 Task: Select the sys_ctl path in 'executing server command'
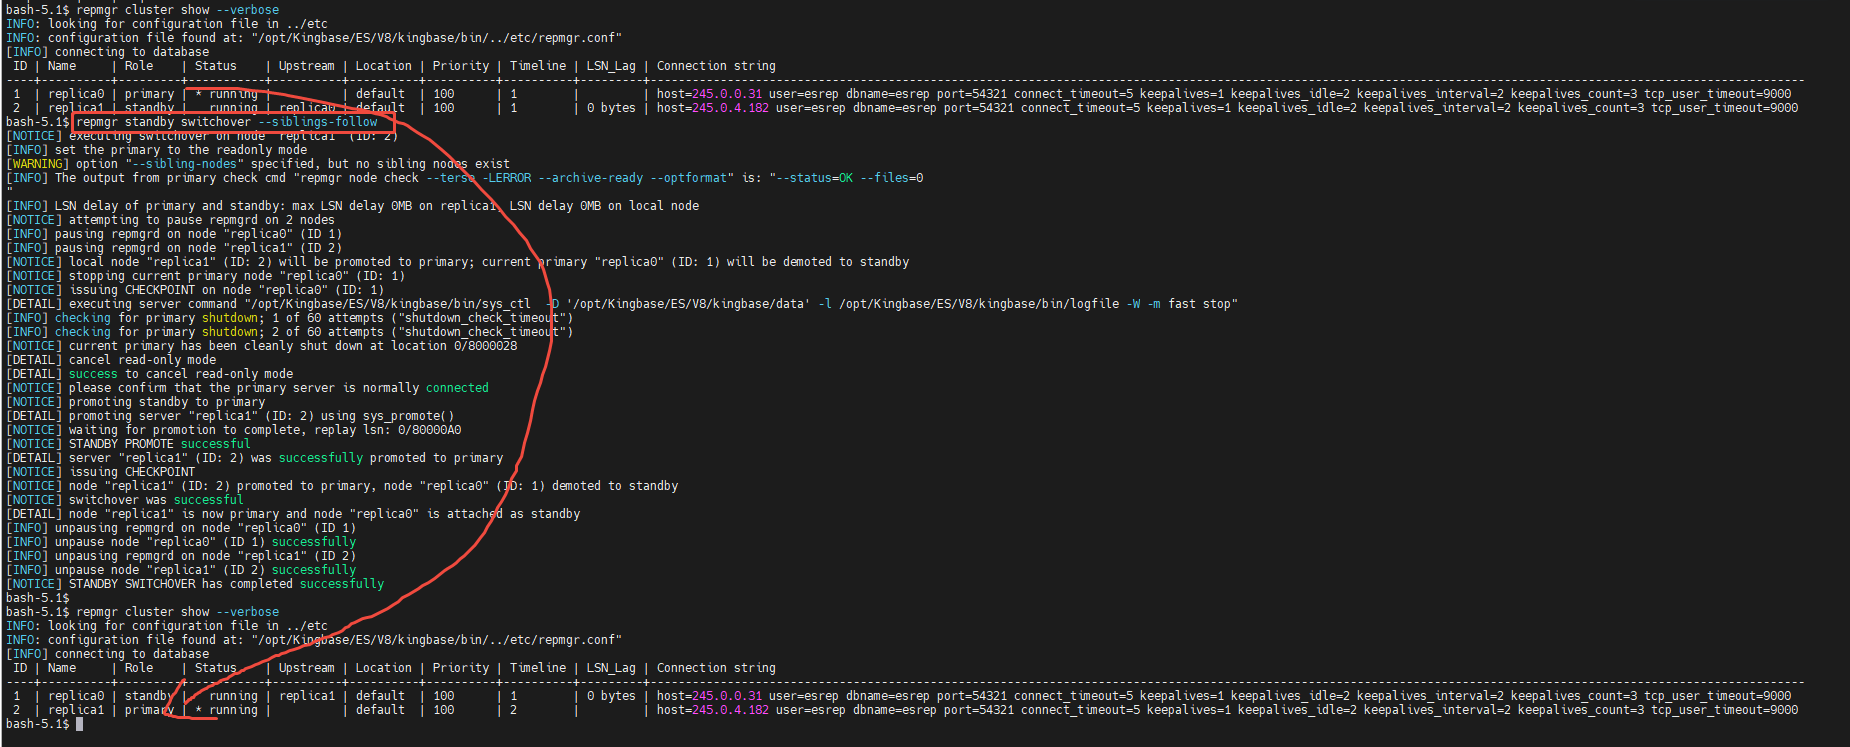coord(391,304)
